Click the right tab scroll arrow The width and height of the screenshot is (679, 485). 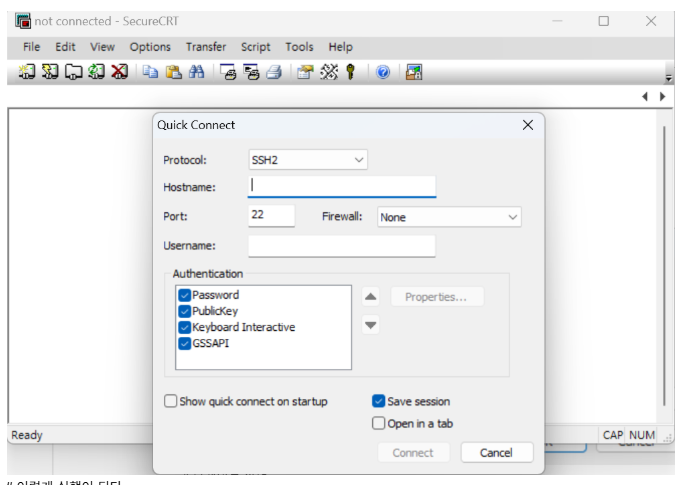[x=662, y=96]
